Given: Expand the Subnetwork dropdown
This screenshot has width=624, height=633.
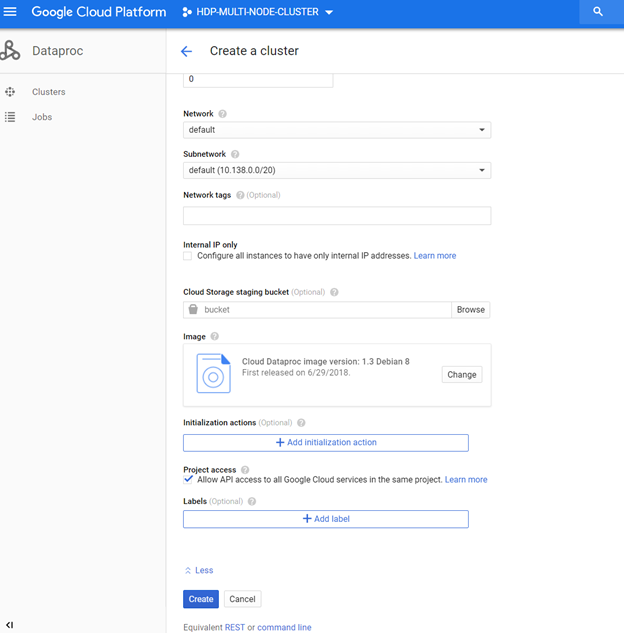Looking at the screenshot, I should (x=337, y=170).
